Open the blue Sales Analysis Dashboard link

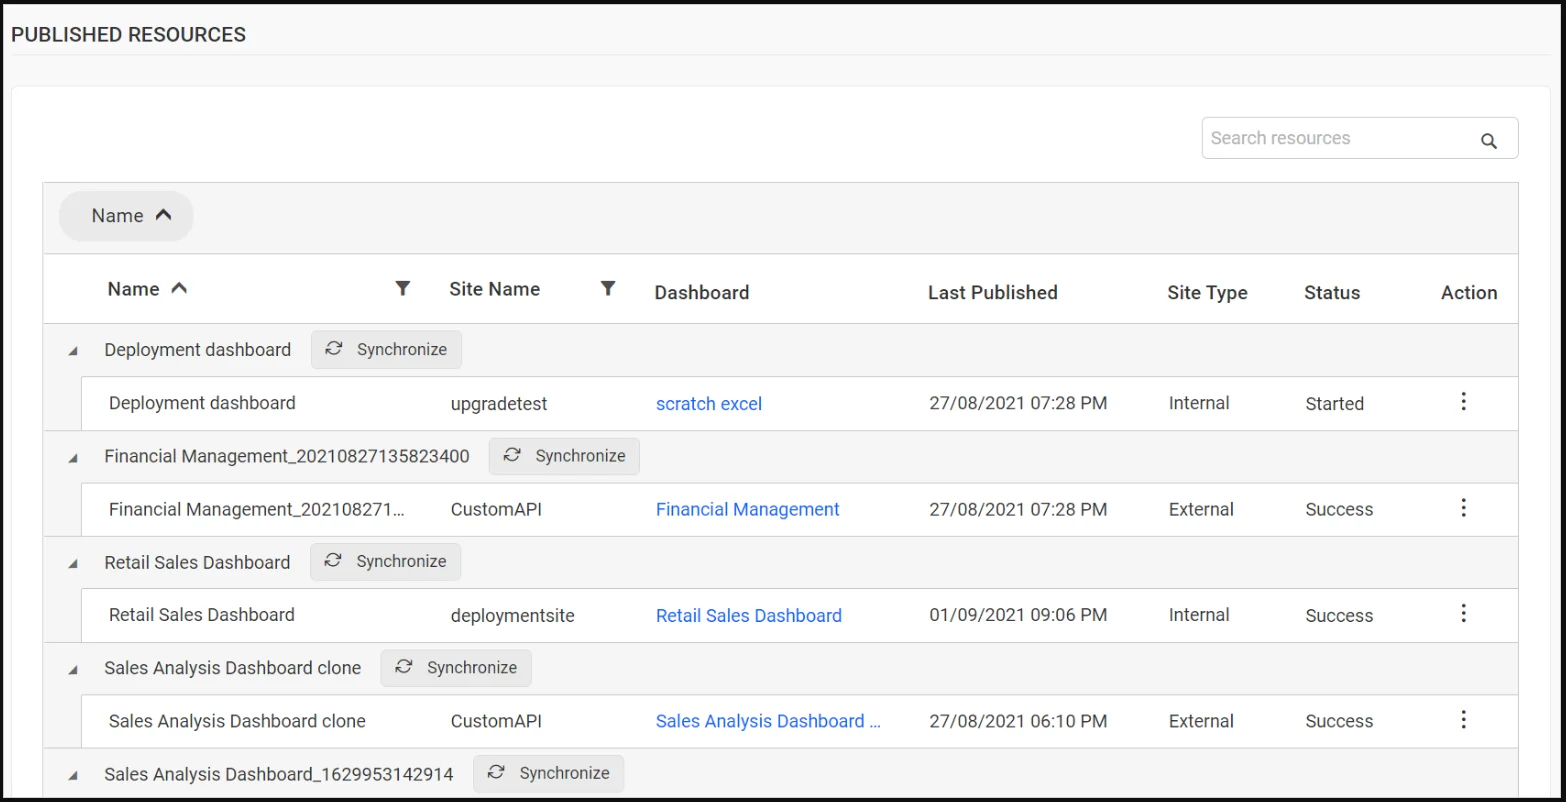click(x=768, y=721)
